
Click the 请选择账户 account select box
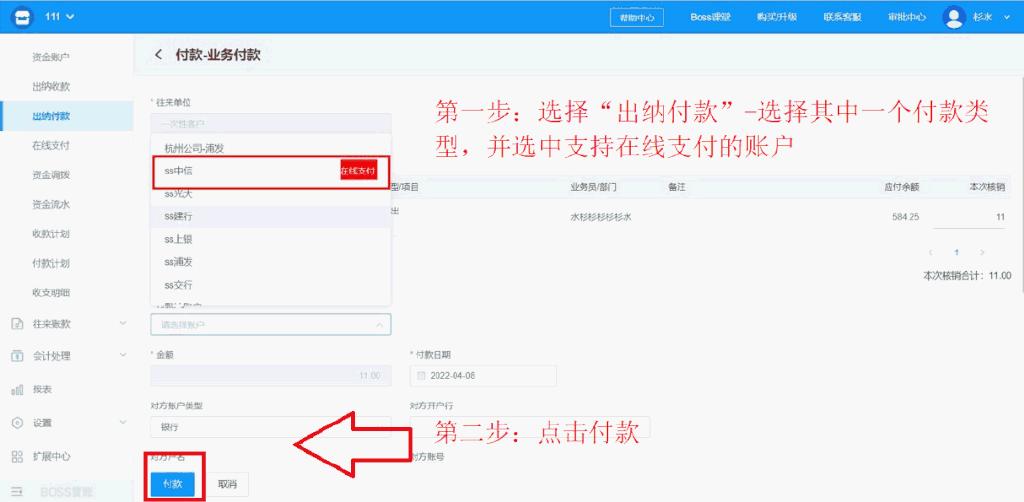(x=271, y=324)
